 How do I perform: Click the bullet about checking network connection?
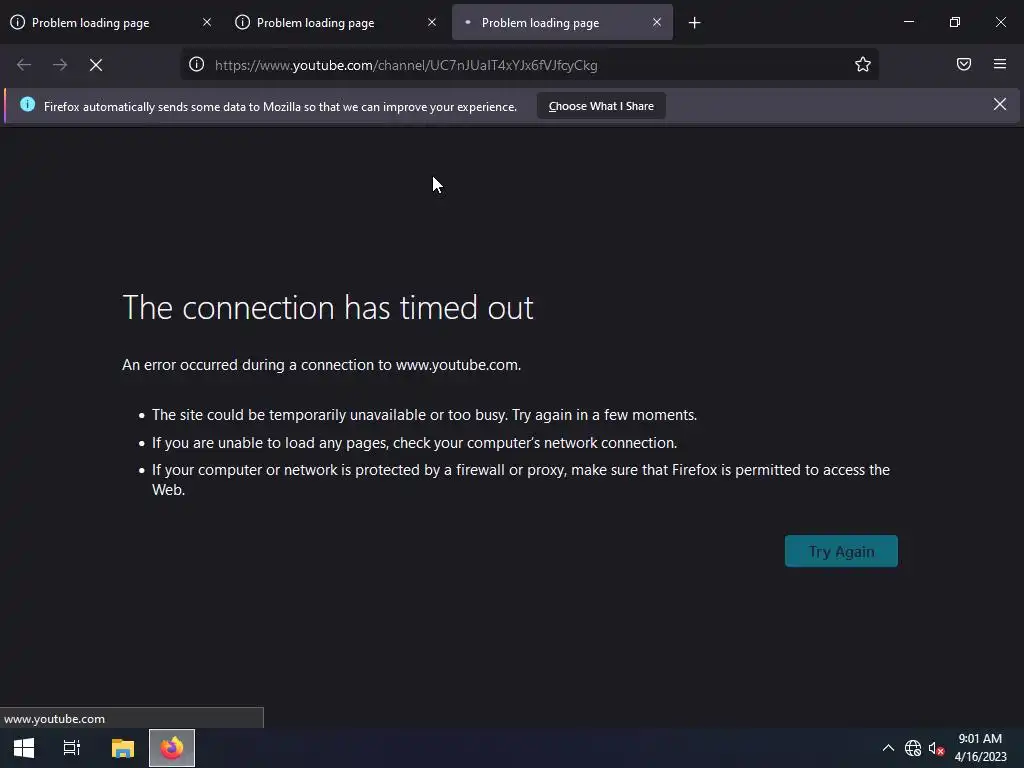pyautogui.click(x=414, y=443)
